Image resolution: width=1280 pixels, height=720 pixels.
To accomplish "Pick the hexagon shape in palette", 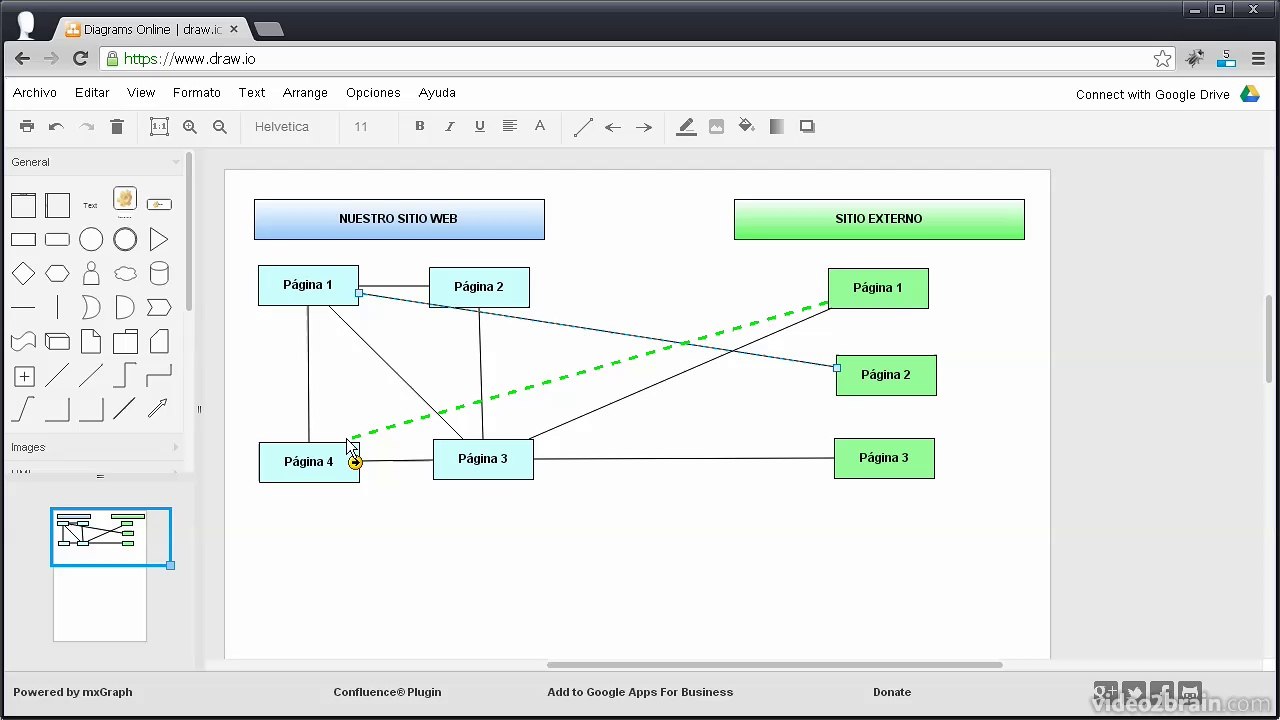I will point(57,274).
